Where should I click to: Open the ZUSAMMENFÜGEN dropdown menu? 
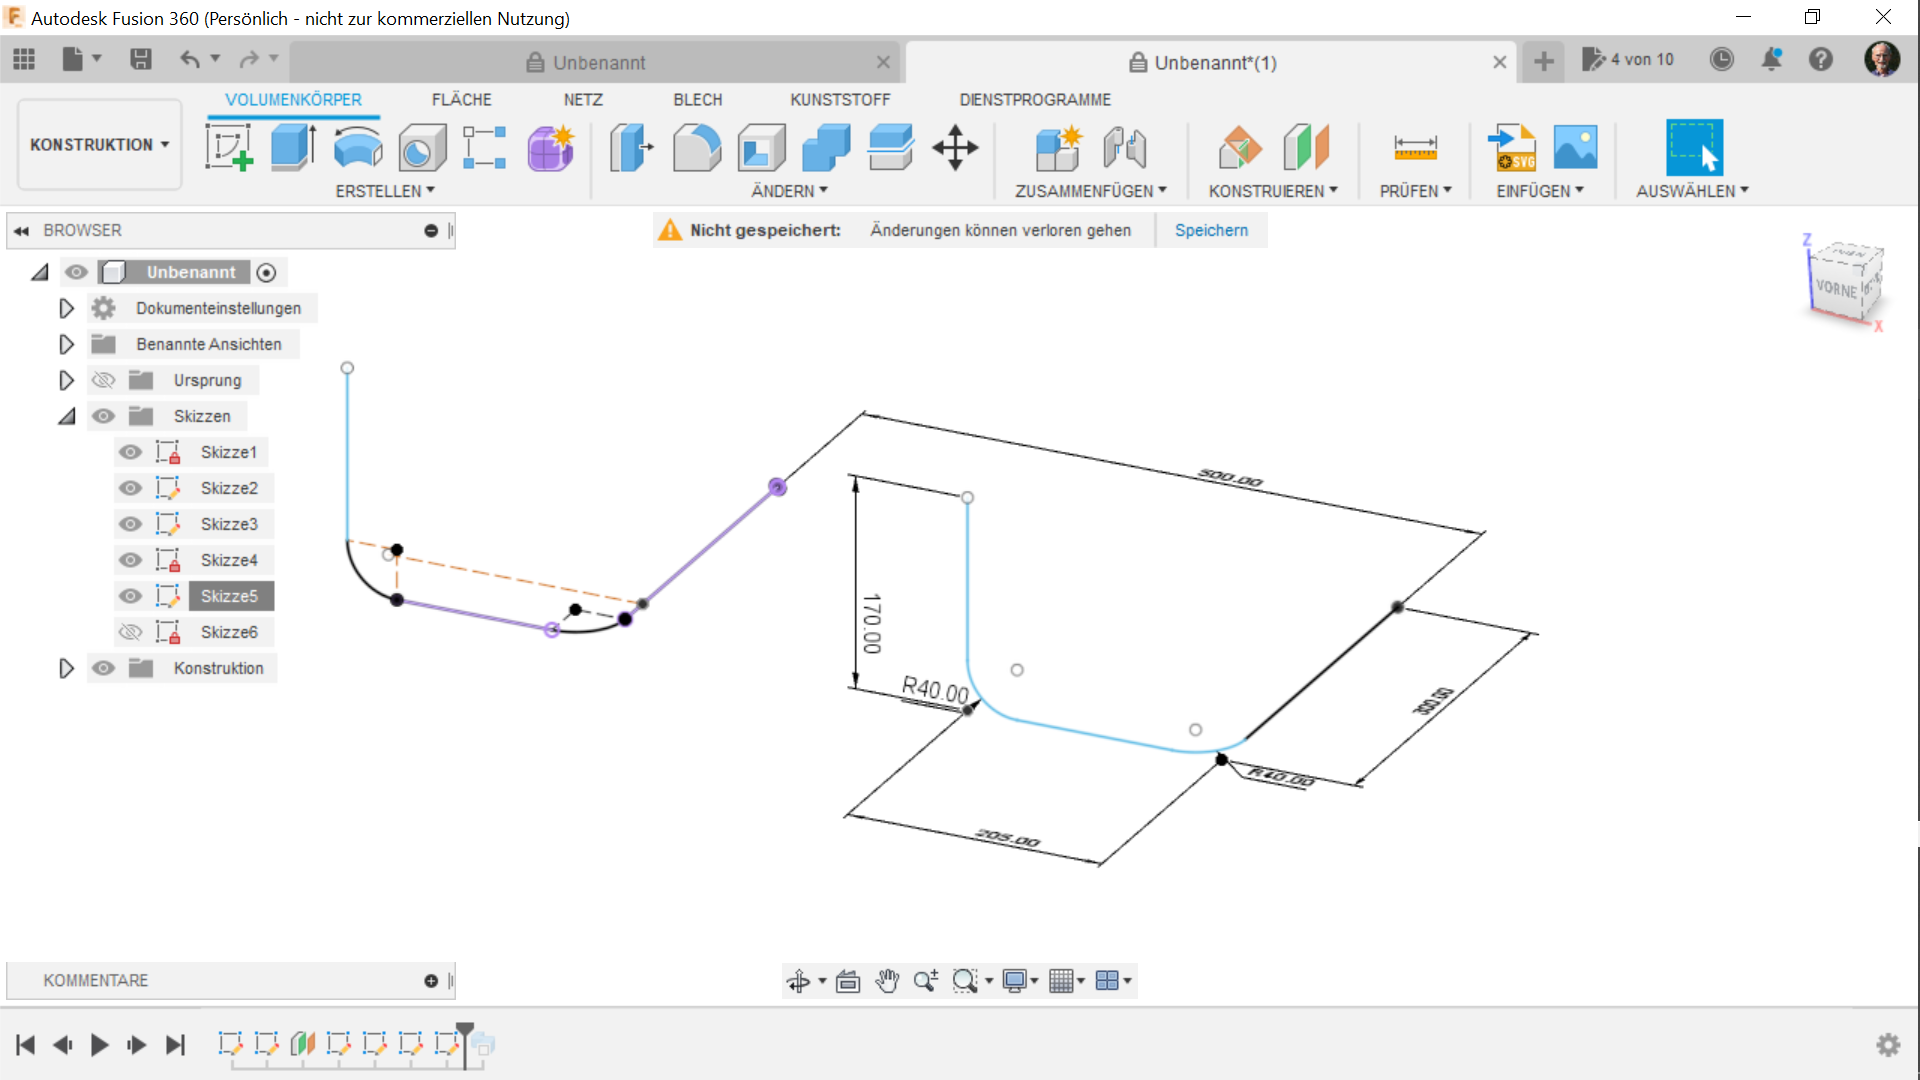click(x=1091, y=191)
